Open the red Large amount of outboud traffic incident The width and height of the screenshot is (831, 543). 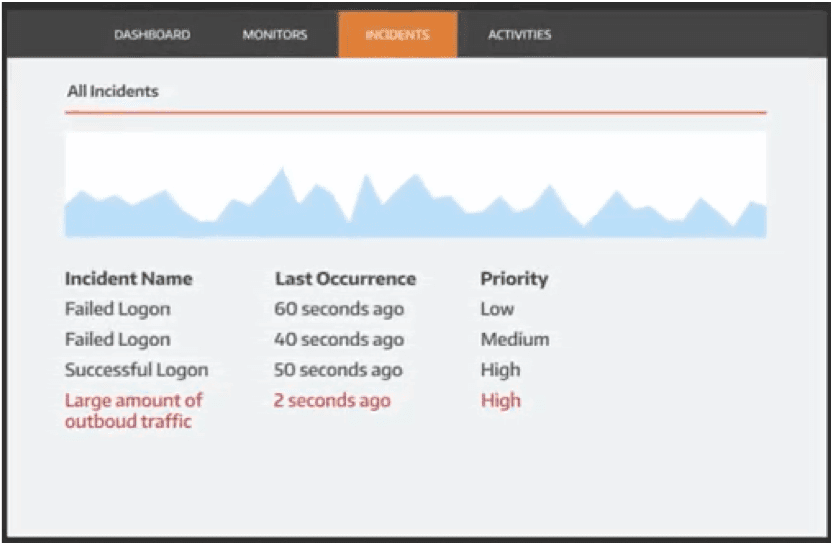[133, 411]
